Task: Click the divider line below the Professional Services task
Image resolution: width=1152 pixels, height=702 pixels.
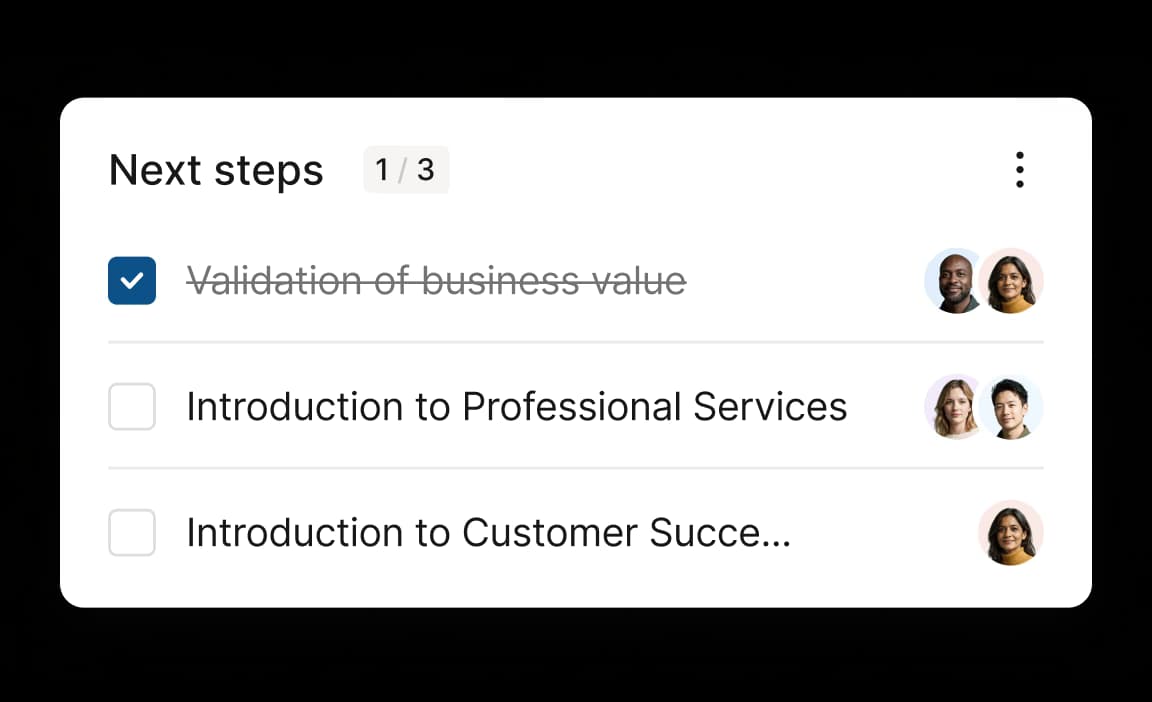Action: [x=575, y=468]
